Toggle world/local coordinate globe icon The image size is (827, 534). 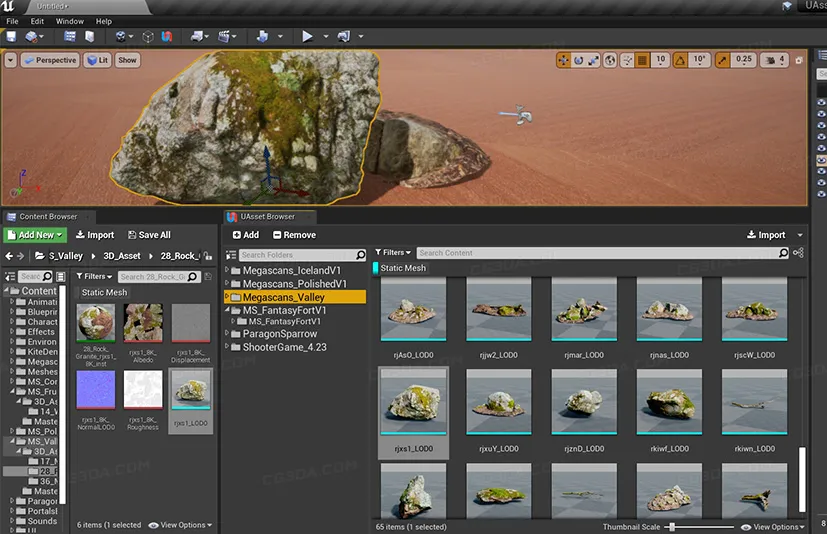click(610, 60)
